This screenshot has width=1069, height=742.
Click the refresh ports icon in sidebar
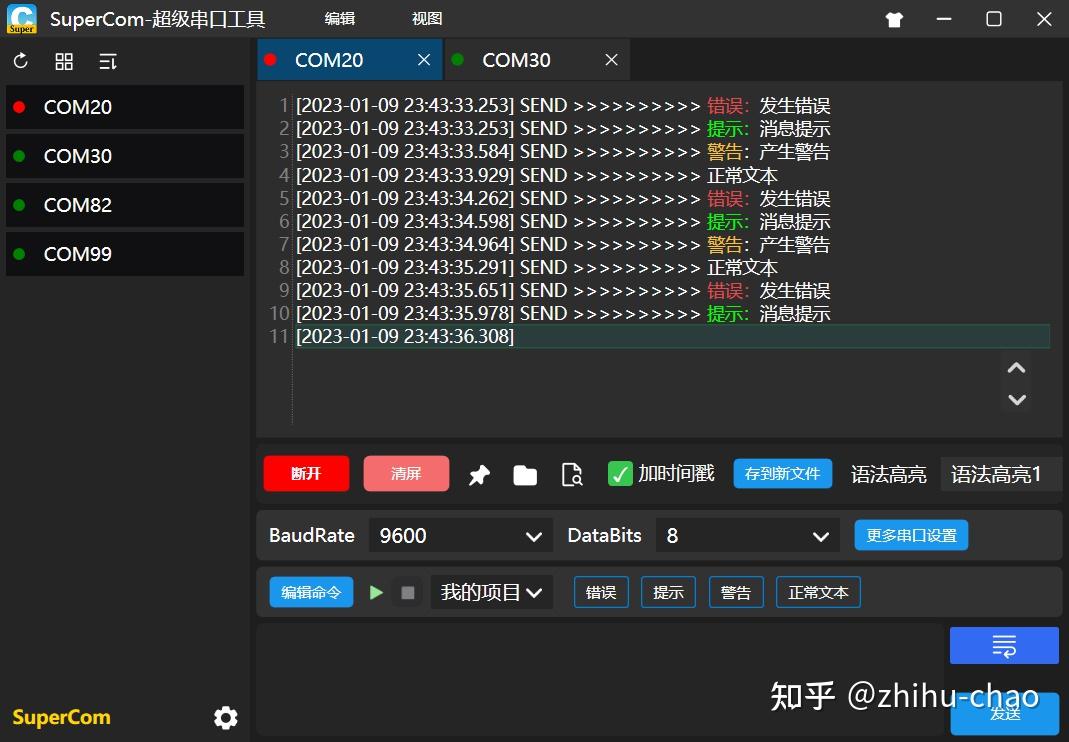tap(20, 61)
